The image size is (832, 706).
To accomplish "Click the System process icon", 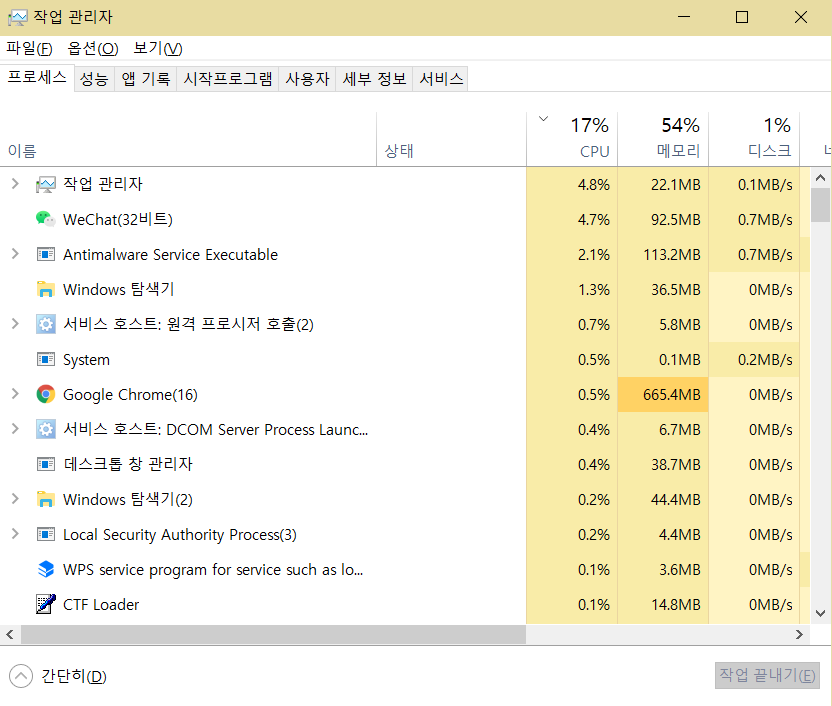I will tap(46, 360).
